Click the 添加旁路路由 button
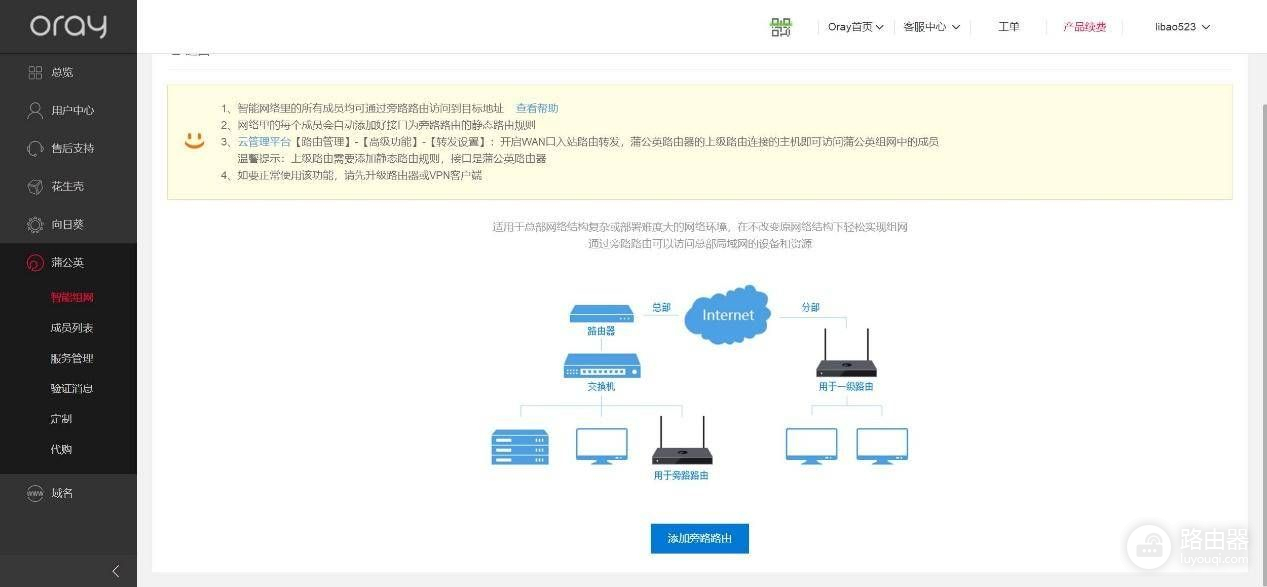This screenshot has height=587, width=1267. 699,538
